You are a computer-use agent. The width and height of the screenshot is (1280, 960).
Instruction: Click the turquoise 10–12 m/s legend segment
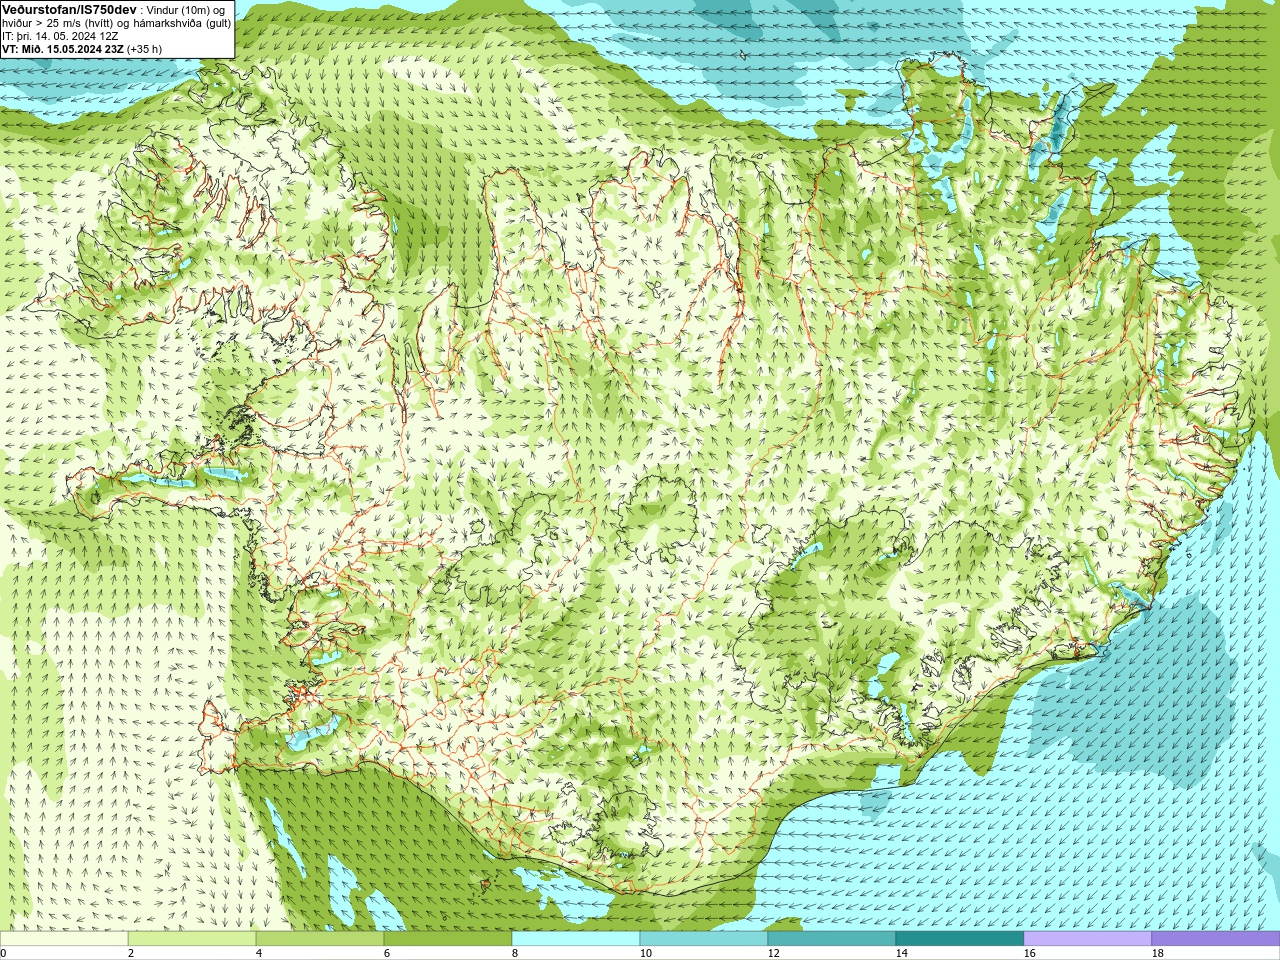pos(704,939)
